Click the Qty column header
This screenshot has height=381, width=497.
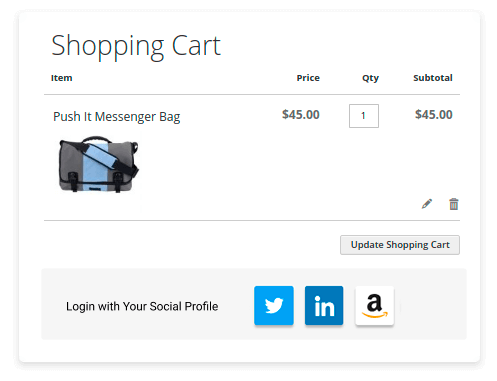[x=370, y=78]
